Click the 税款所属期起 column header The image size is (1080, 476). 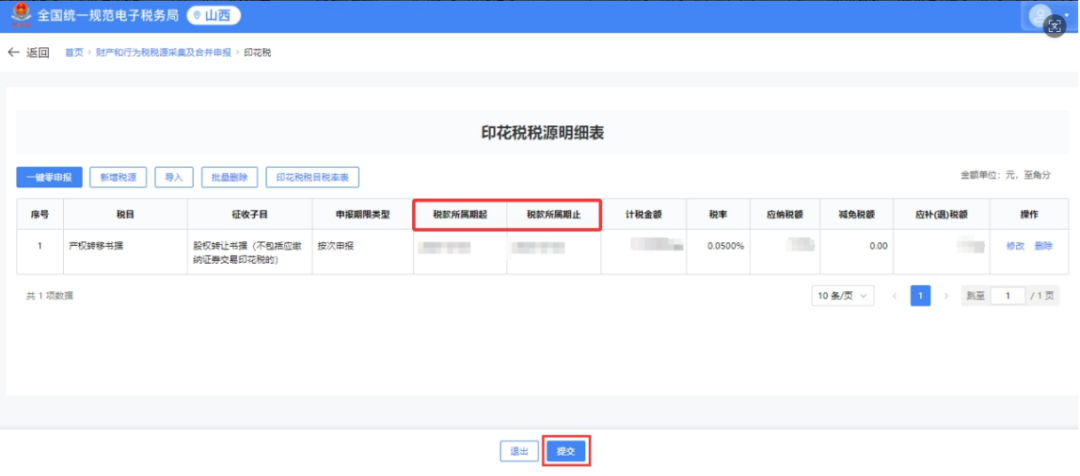pyautogui.click(x=460, y=214)
